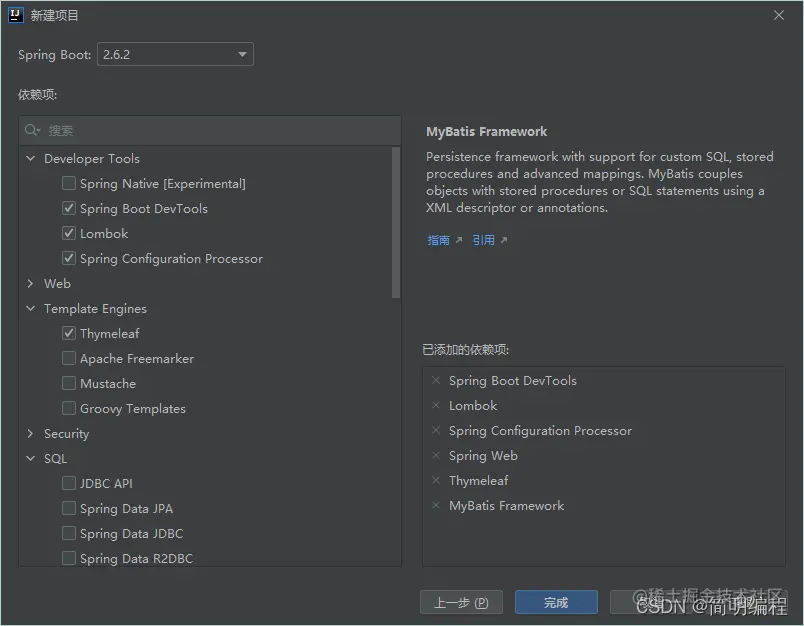Image resolution: width=804 pixels, height=626 pixels.
Task: Remove Spring Web from added dependencies
Action: 436,455
